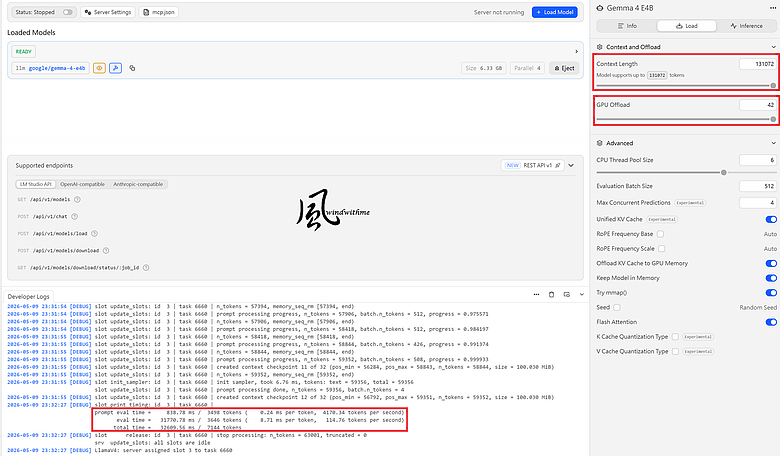Select the Load tab
Viewport: 780px width, 456px height.
click(x=686, y=26)
